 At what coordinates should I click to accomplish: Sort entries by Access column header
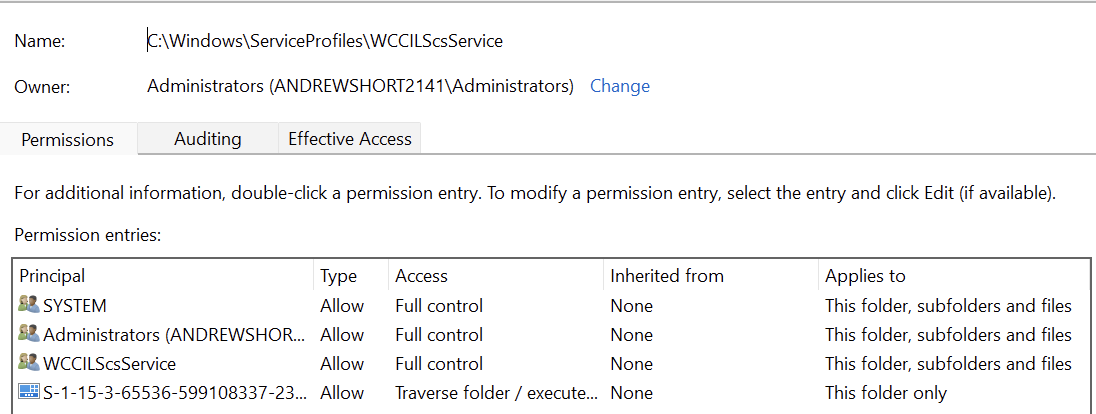click(421, 276)
